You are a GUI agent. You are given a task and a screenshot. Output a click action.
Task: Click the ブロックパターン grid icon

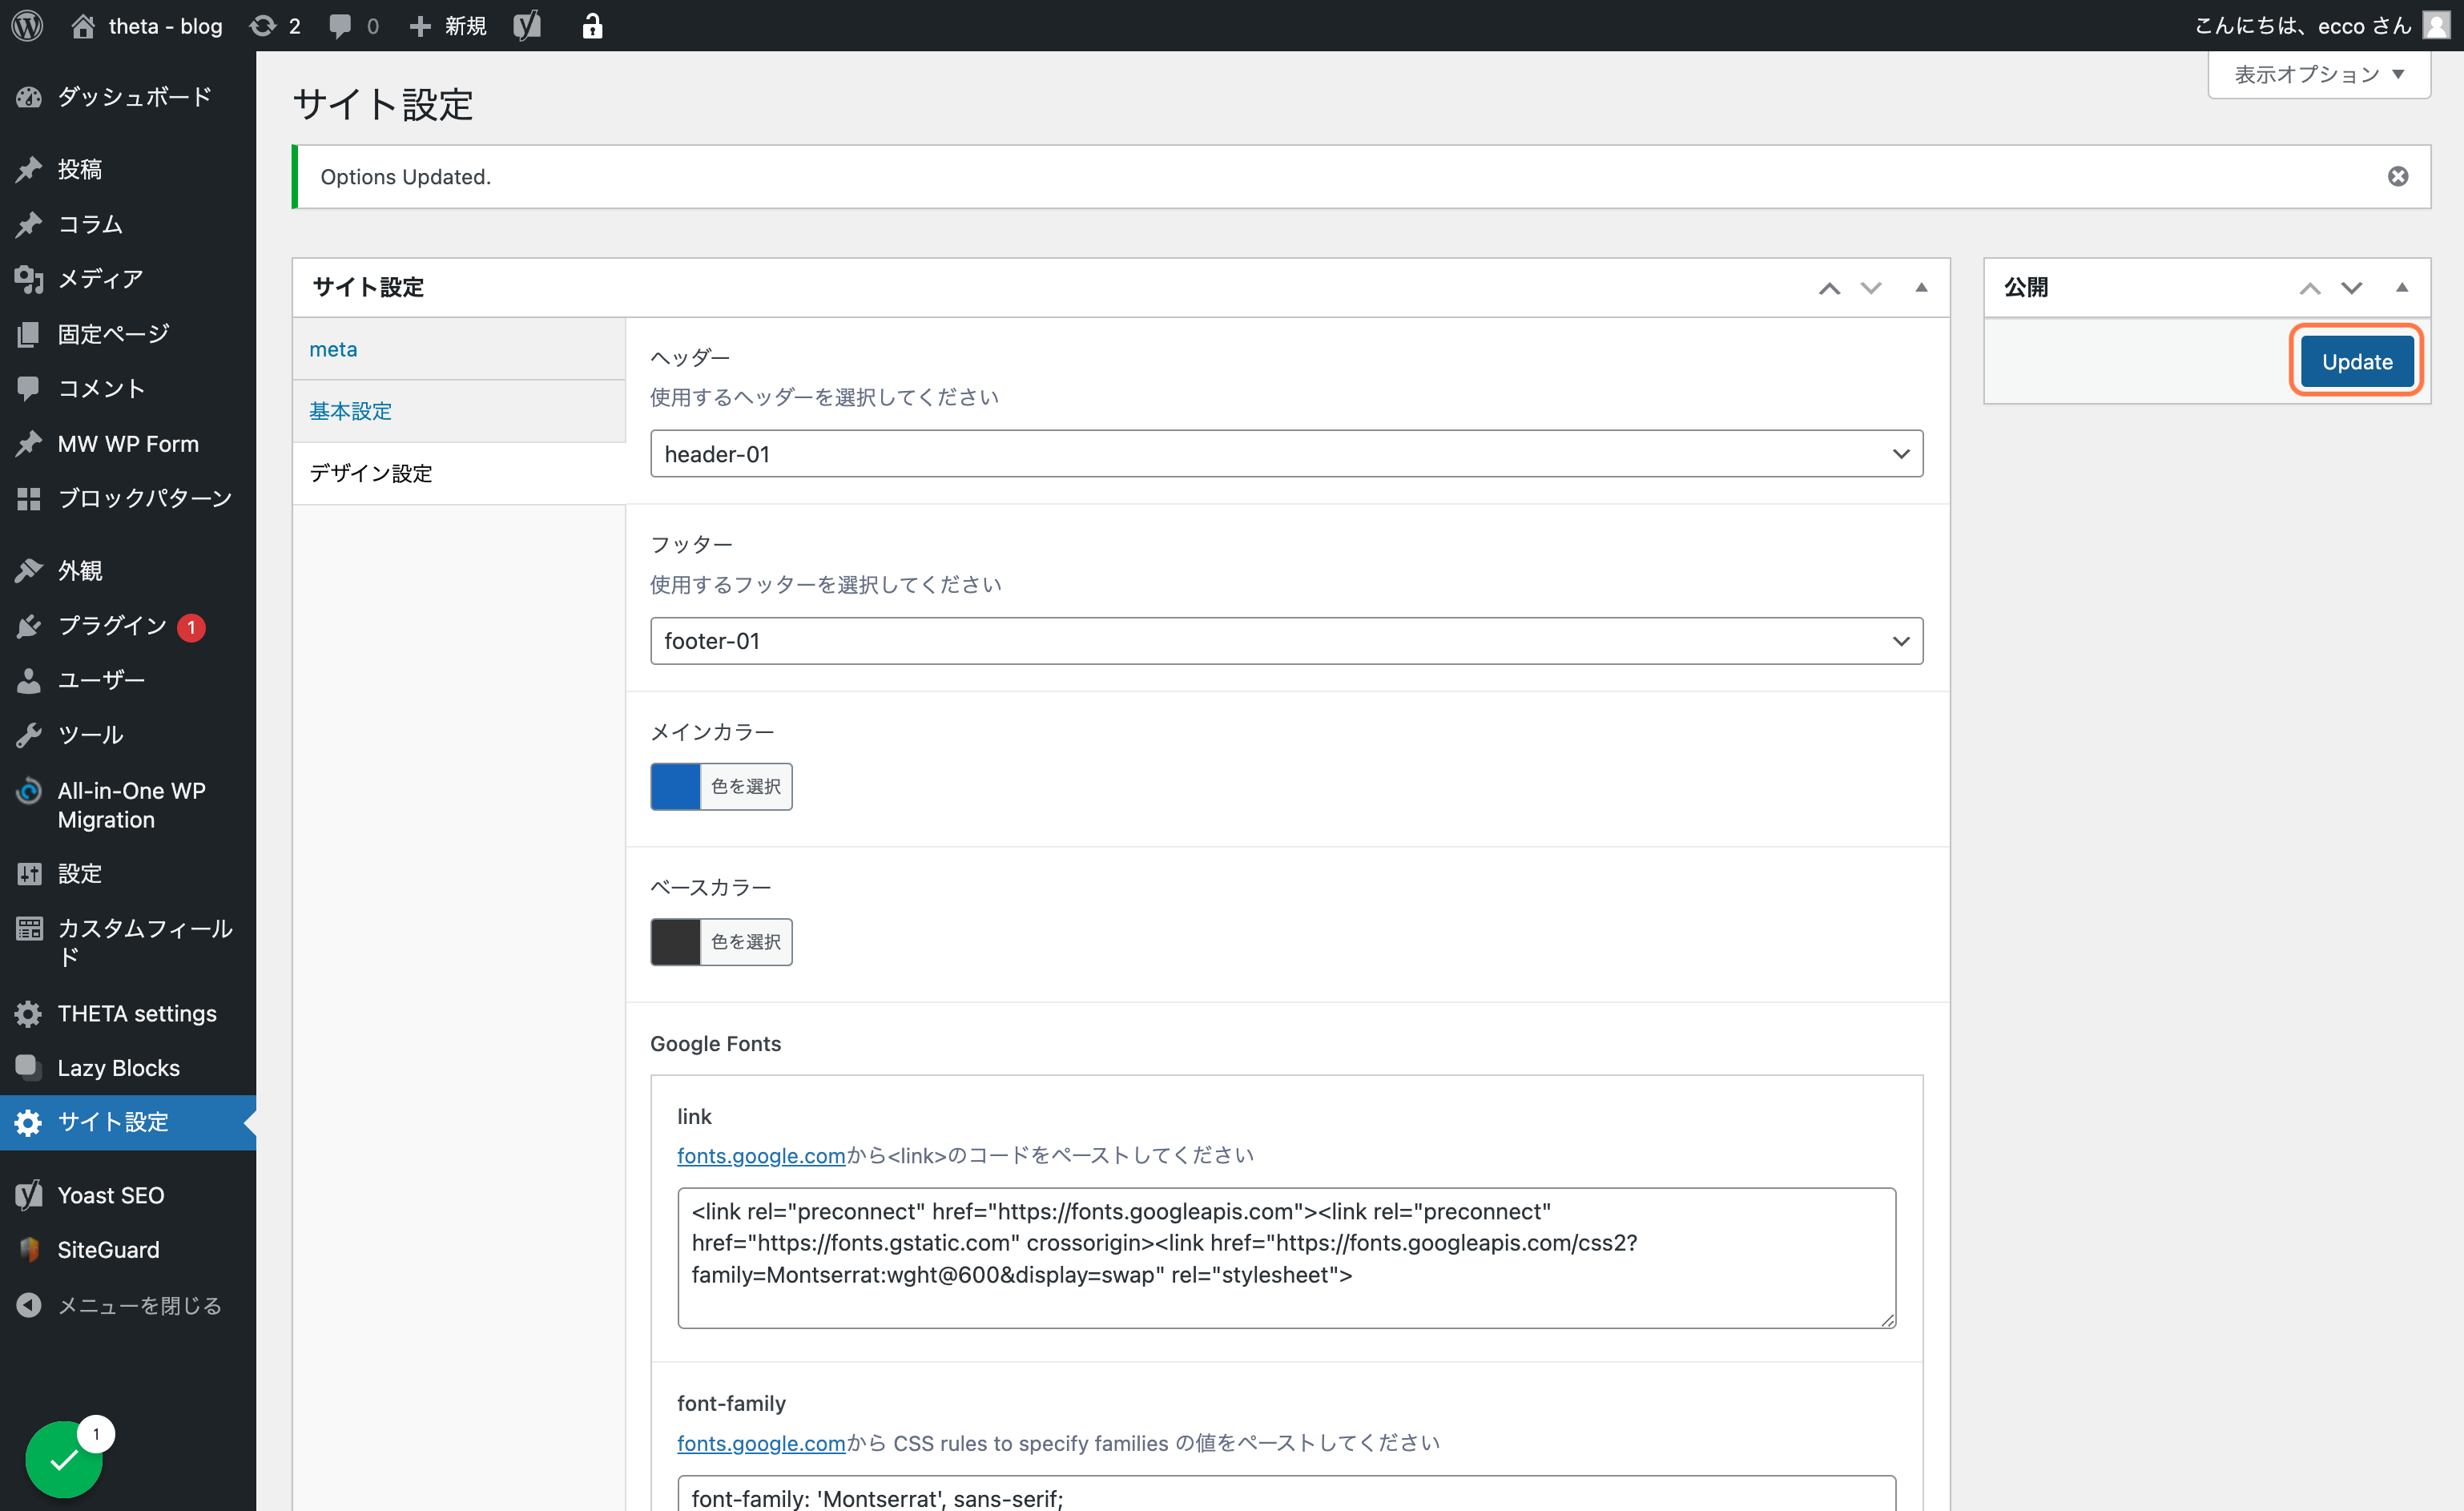click(28, 498)
